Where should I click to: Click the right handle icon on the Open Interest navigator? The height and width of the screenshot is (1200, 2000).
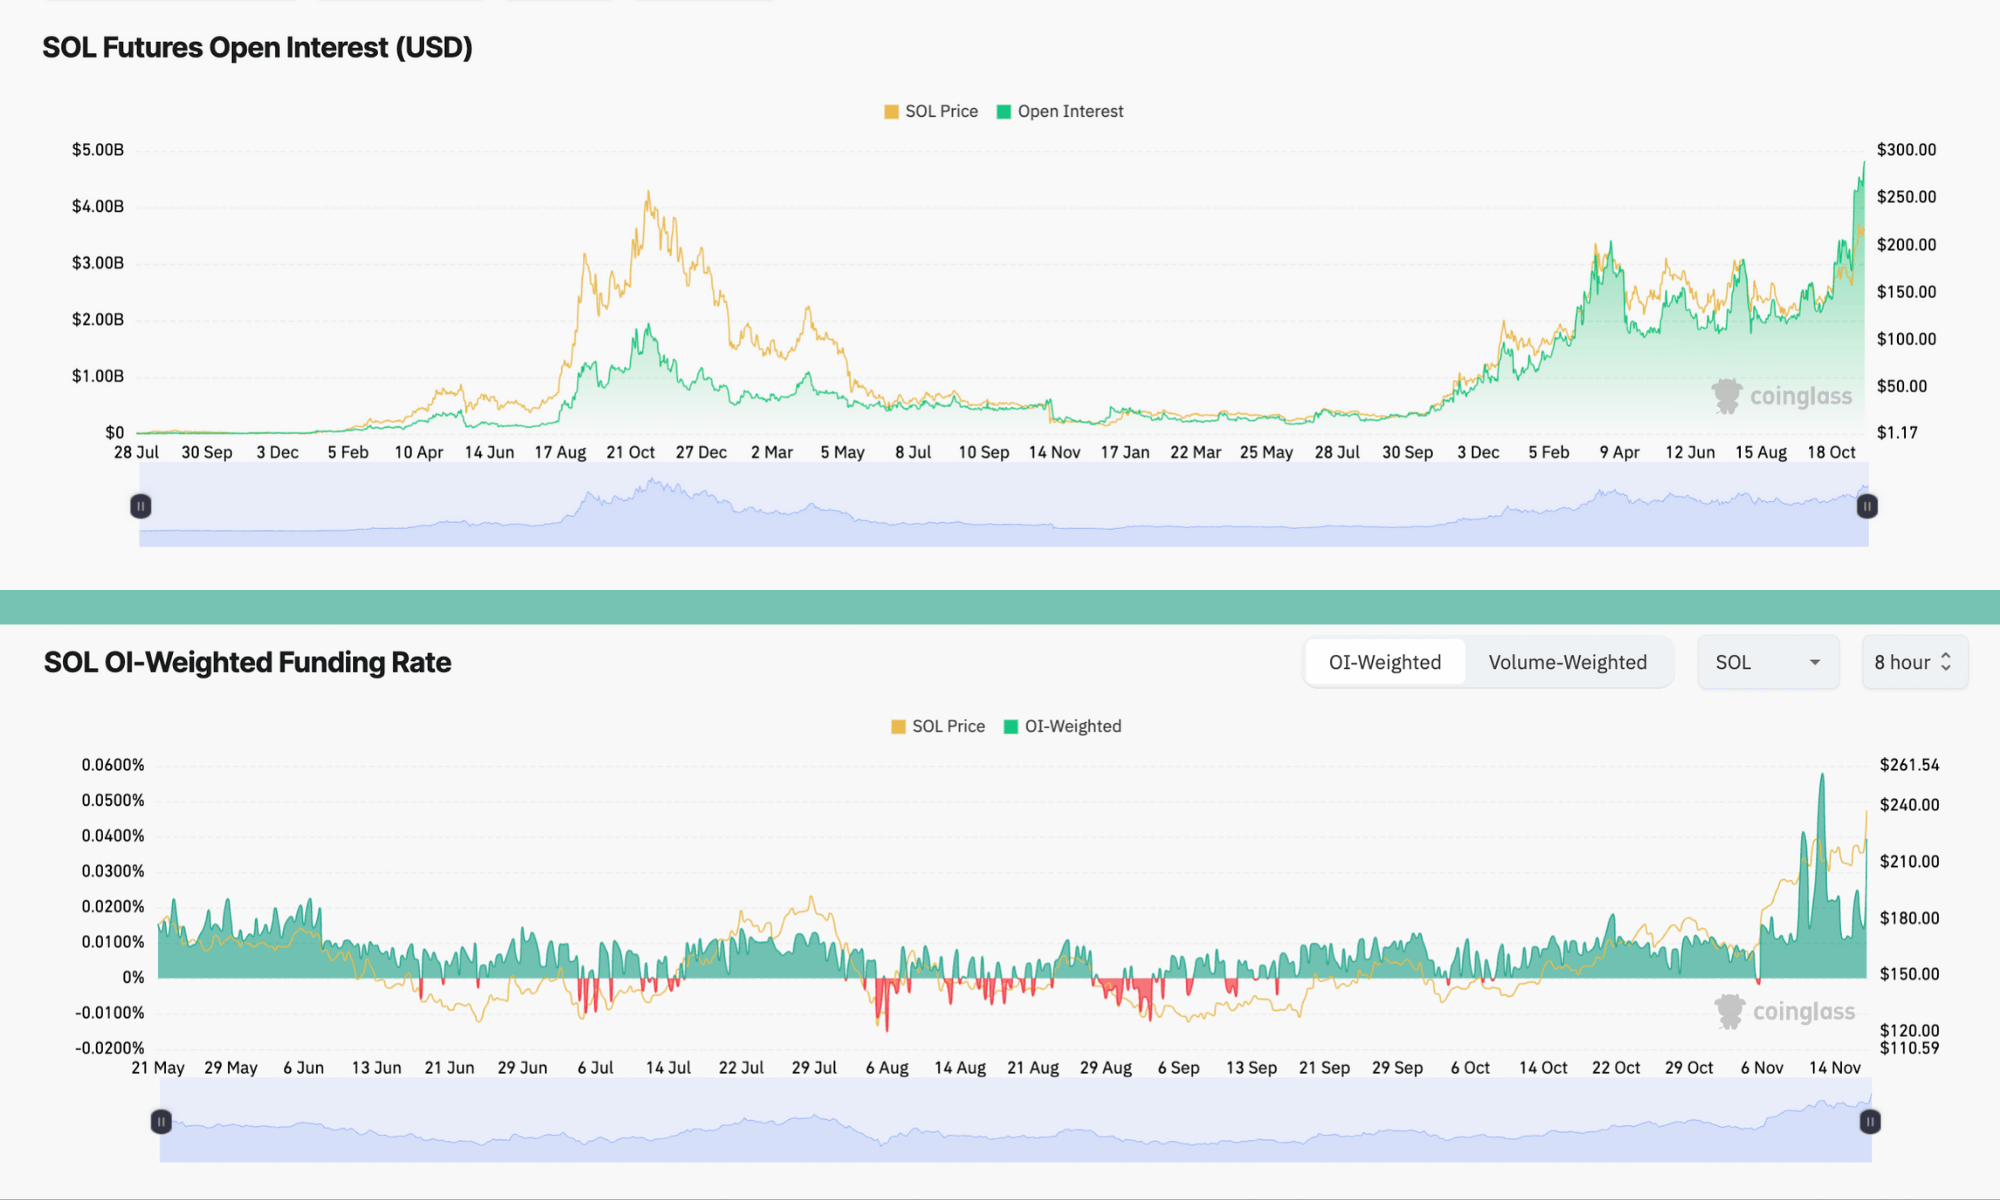click(x=1866, y=506)
